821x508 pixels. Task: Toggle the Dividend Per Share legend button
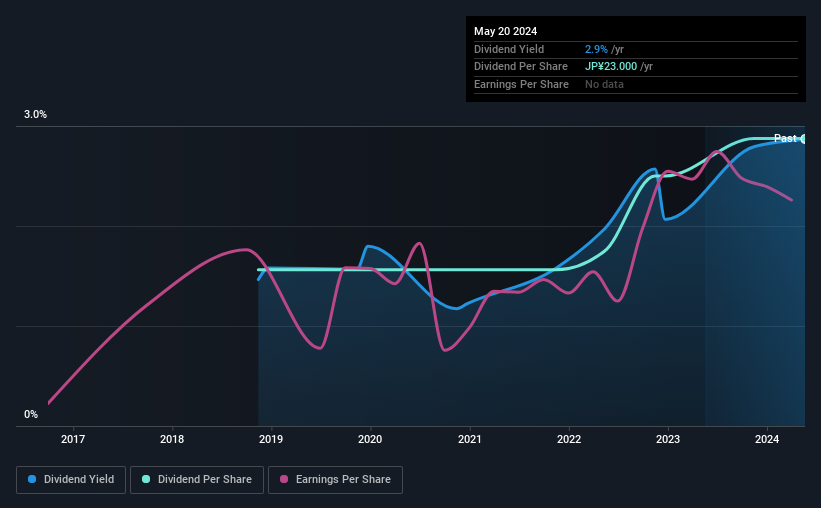pyautogui.click(x=197, y=480)
